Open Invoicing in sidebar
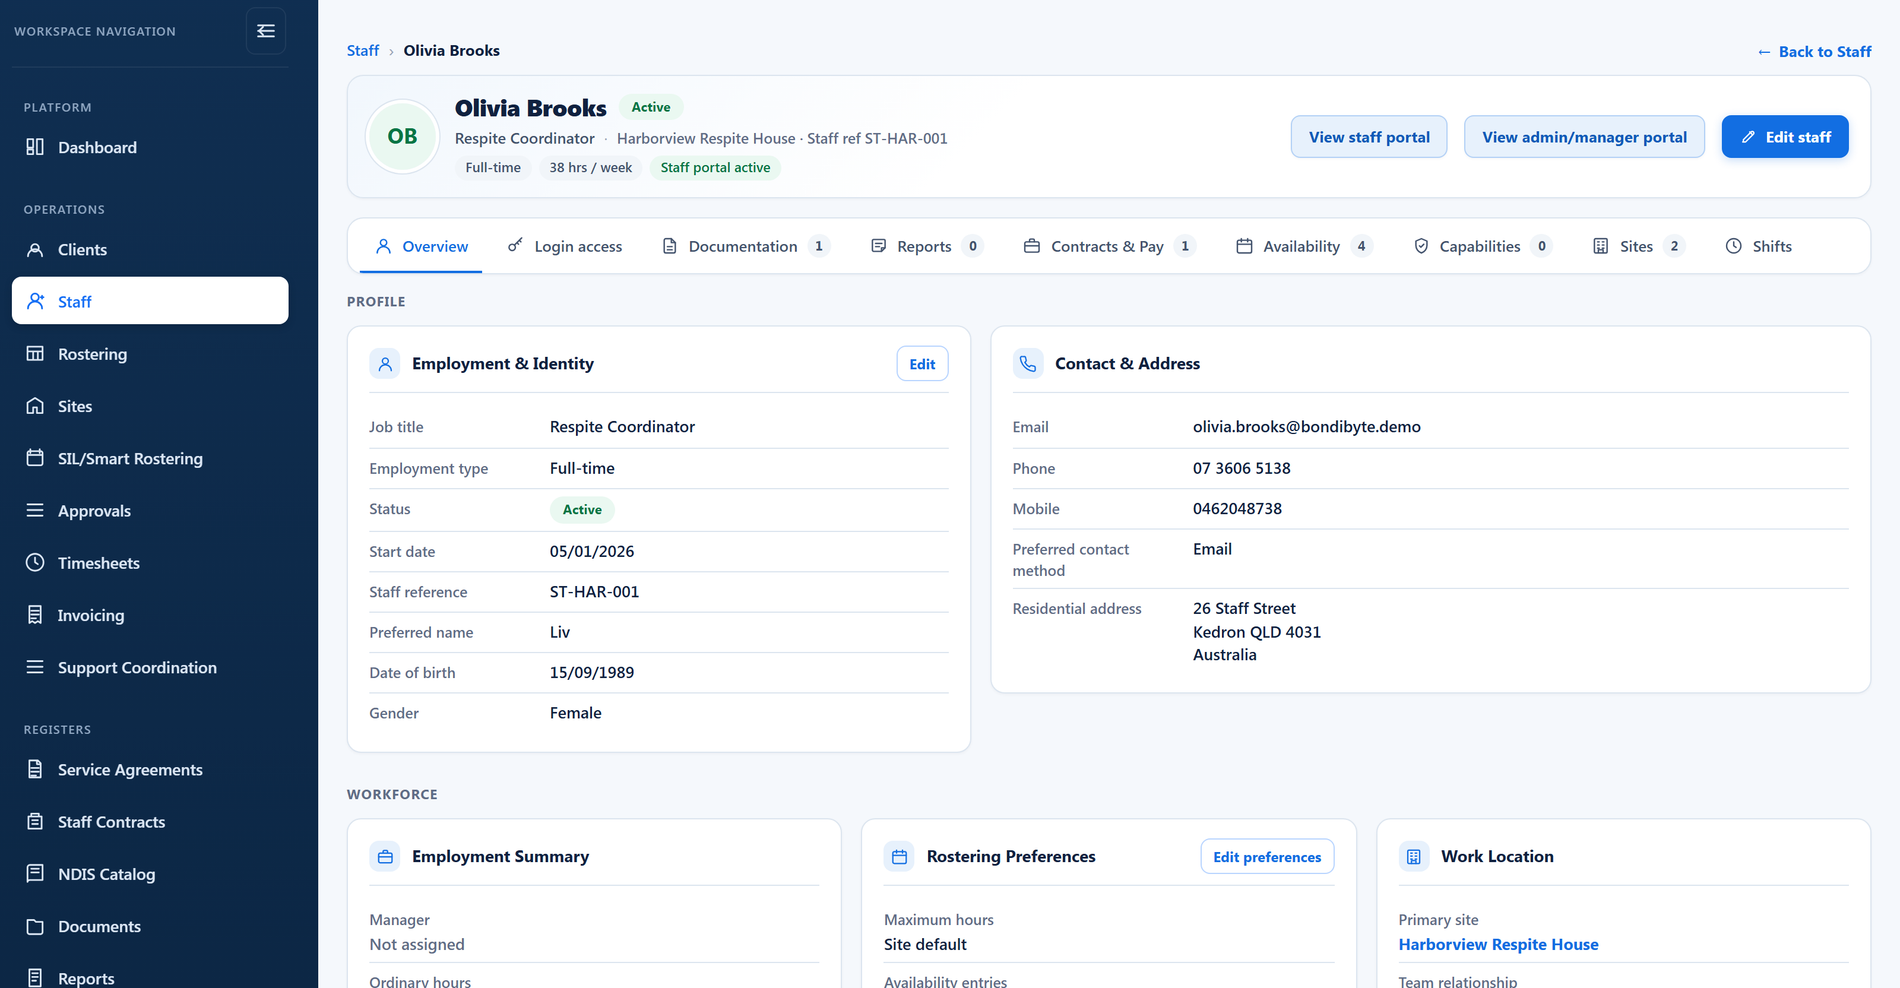 tap(150, 615)
